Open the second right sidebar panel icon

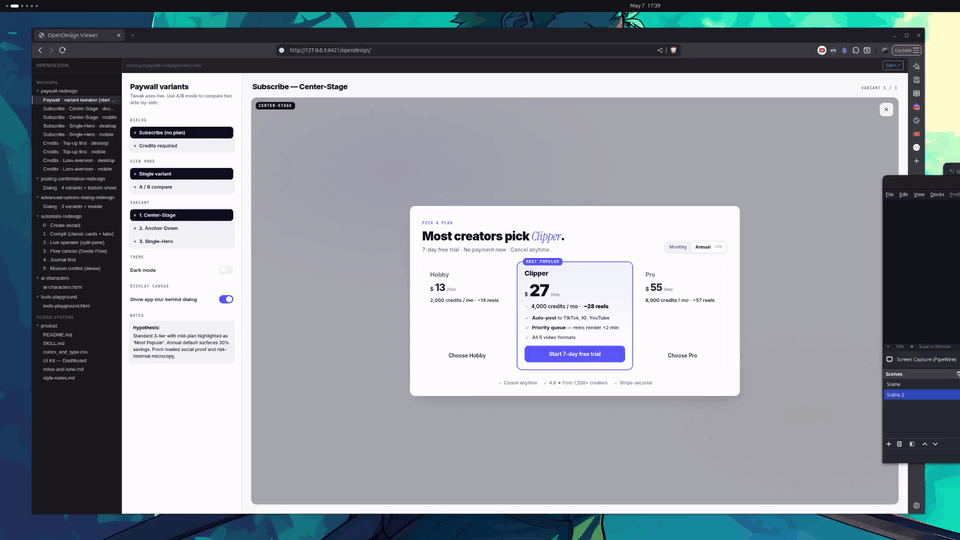(917, 80)
